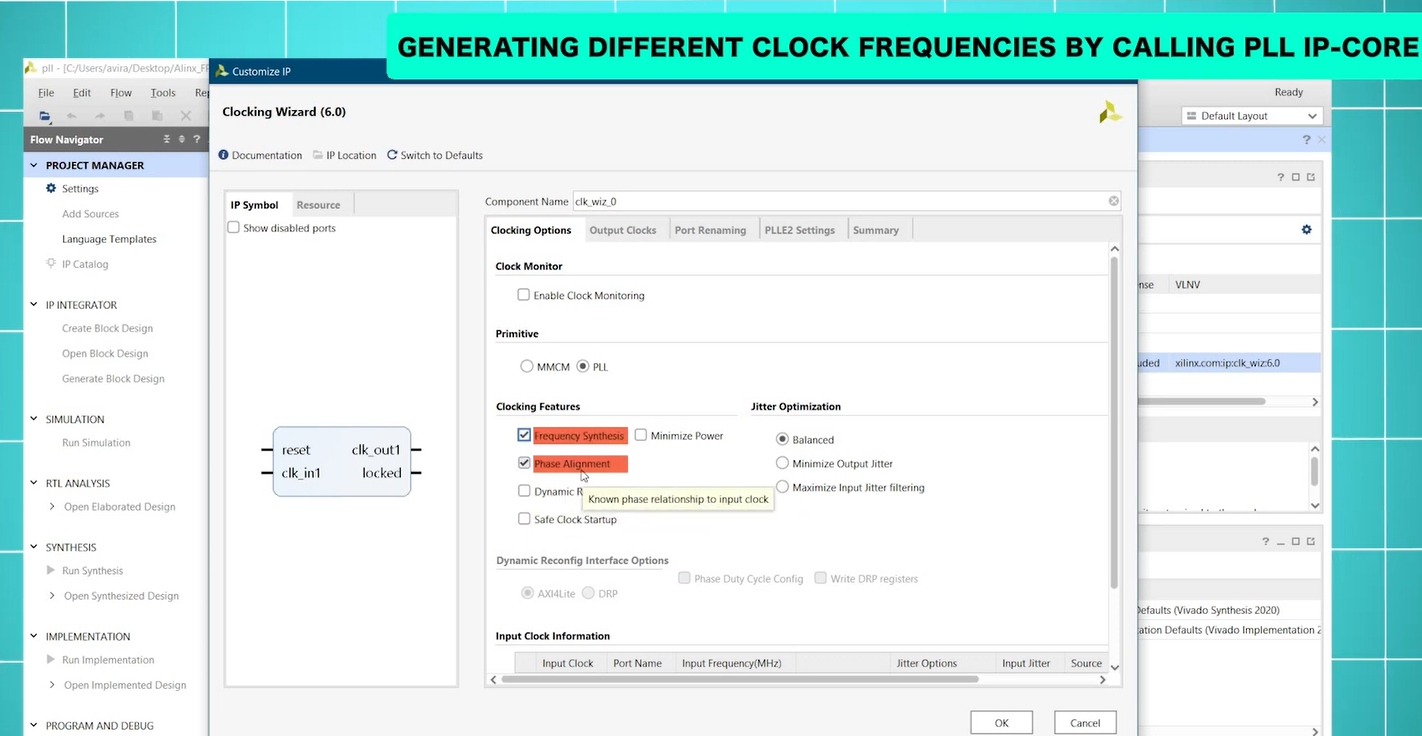Open the PLLE2 Settings tab

(799, 230)
